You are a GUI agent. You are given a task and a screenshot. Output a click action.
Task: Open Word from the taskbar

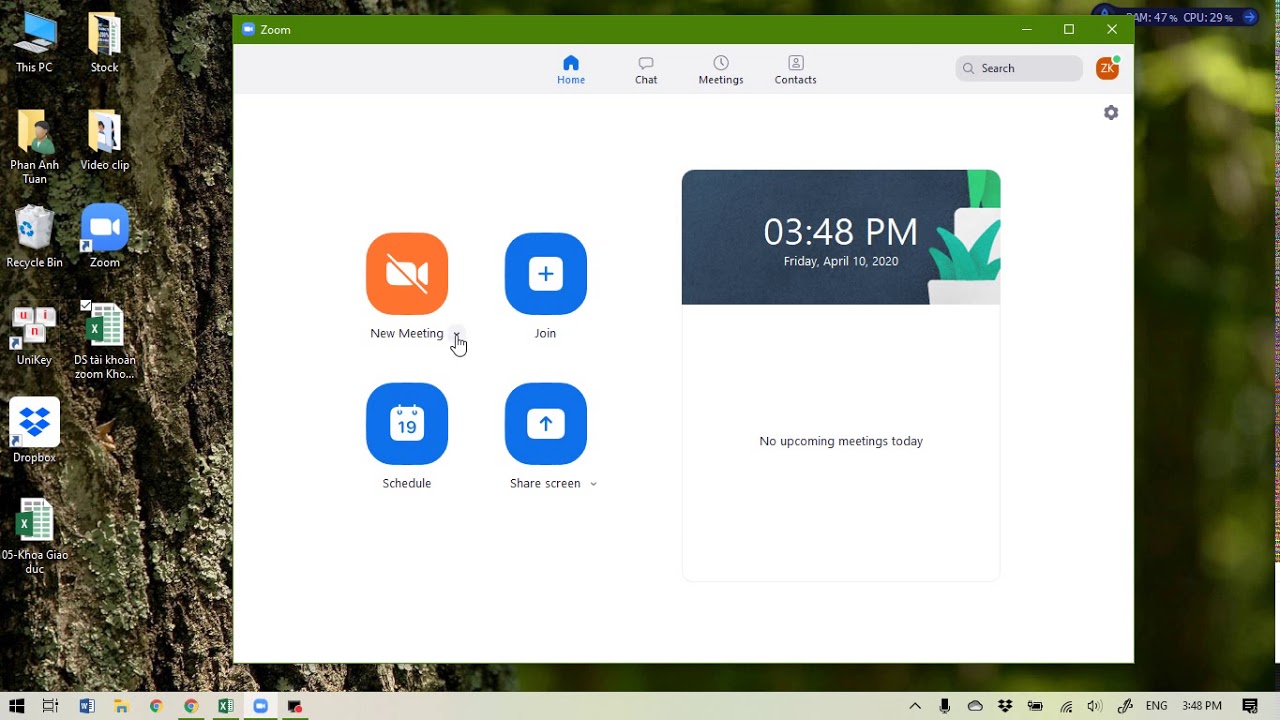(87, 706)
